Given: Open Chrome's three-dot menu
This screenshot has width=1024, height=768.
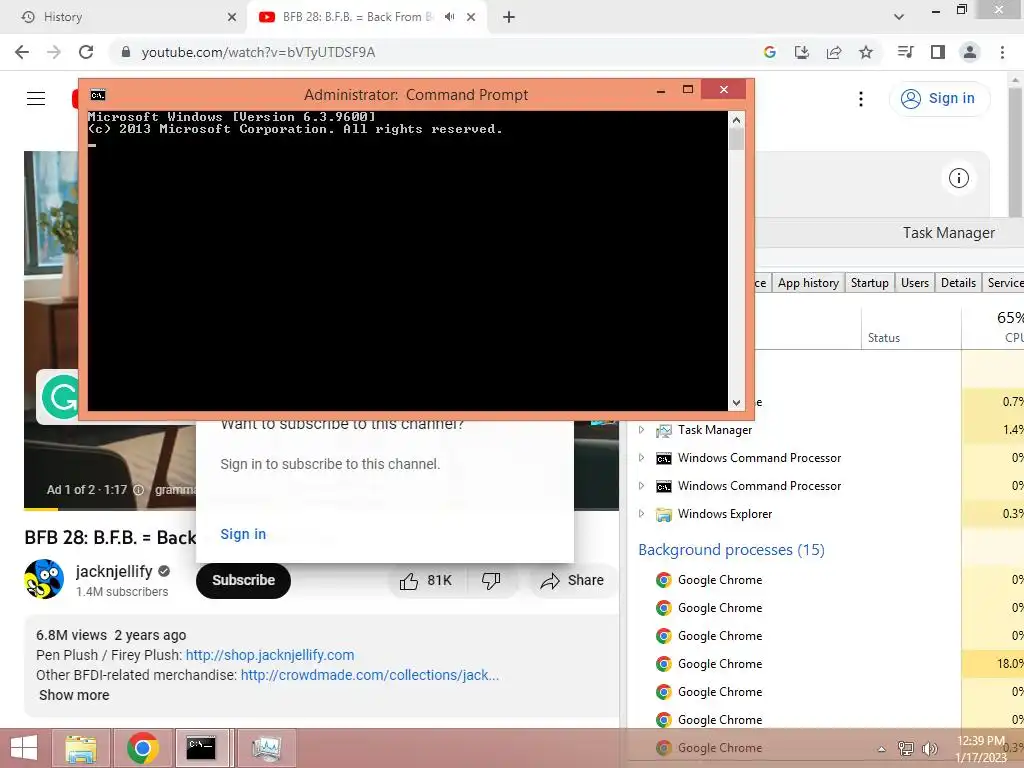Looking at the screenshot, I should point(1002,52).
